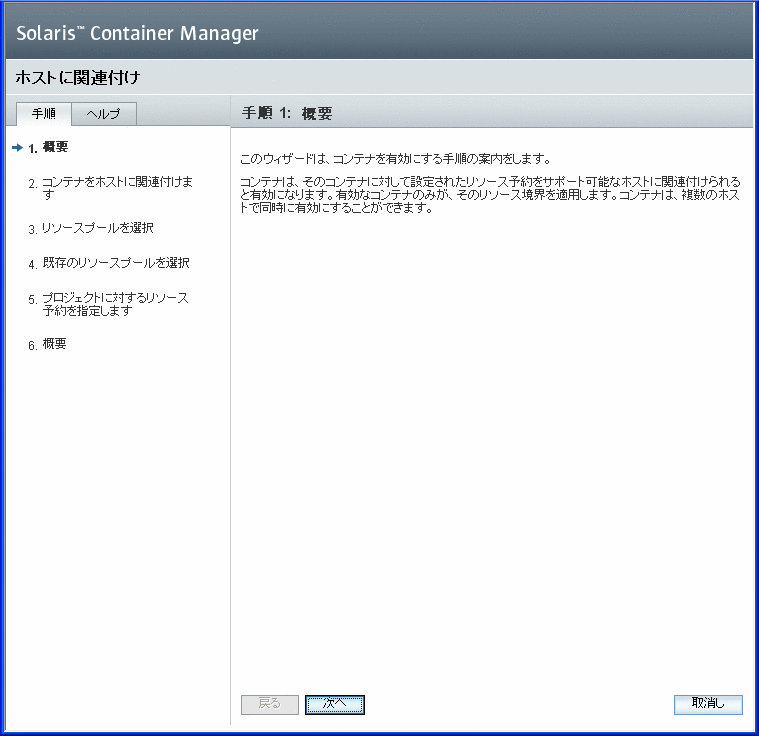Click the 次へ button
Image resolution: width=759 pixels, height=736 pixels.
tap(334, 704)
